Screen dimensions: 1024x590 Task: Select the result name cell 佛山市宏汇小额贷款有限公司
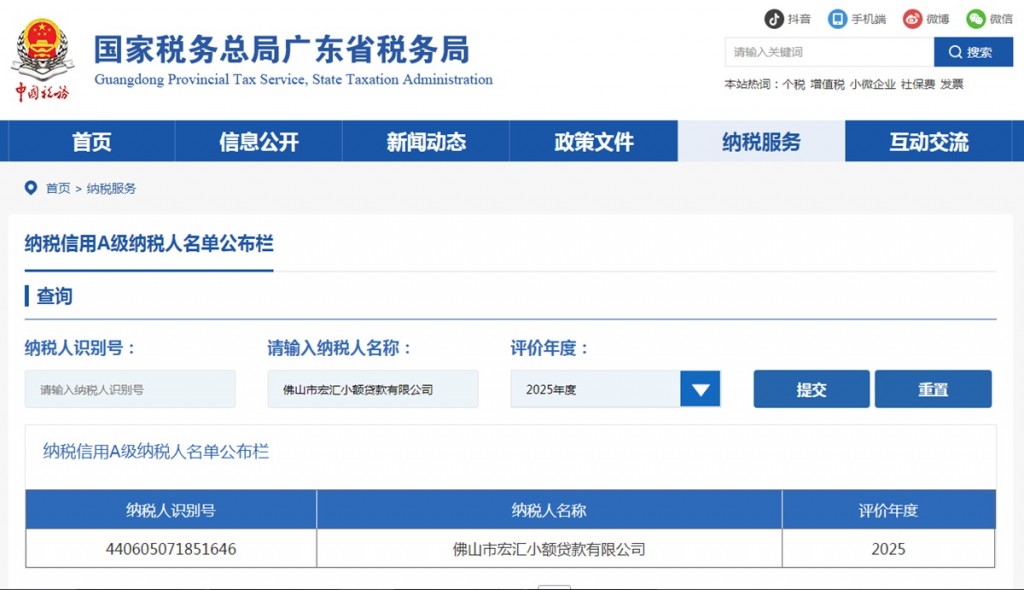point(549,549)
